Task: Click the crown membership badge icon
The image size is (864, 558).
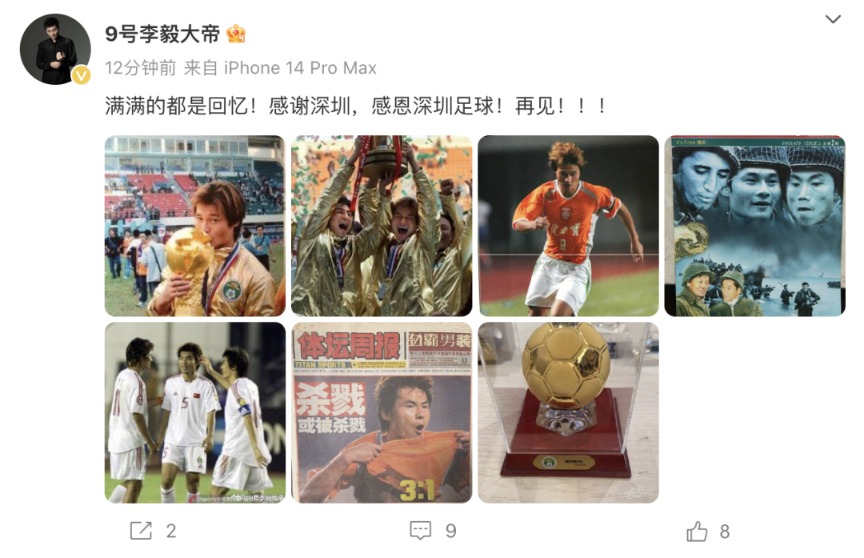Action: pyautogui.click(x=236, y=34)
